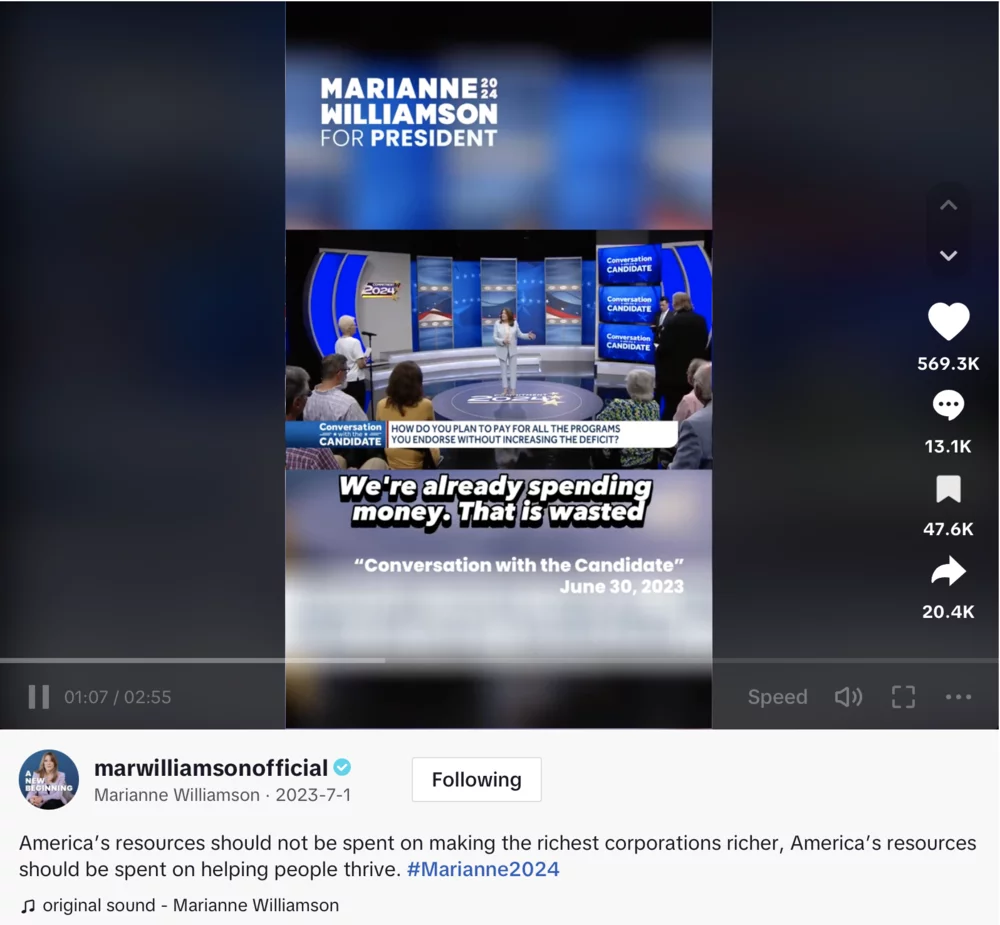Open comments via speech bubble icon
The width and height of the screenshot is (1000, 925).
pos(948,405)
